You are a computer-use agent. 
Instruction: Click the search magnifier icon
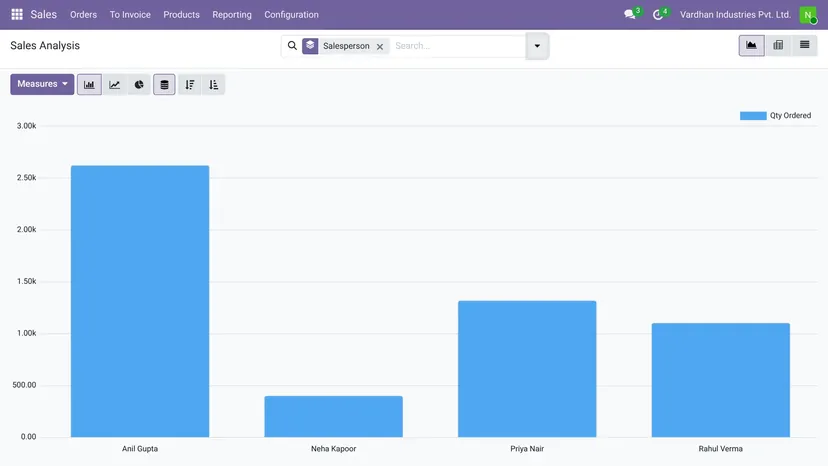(x=292, y=46)
